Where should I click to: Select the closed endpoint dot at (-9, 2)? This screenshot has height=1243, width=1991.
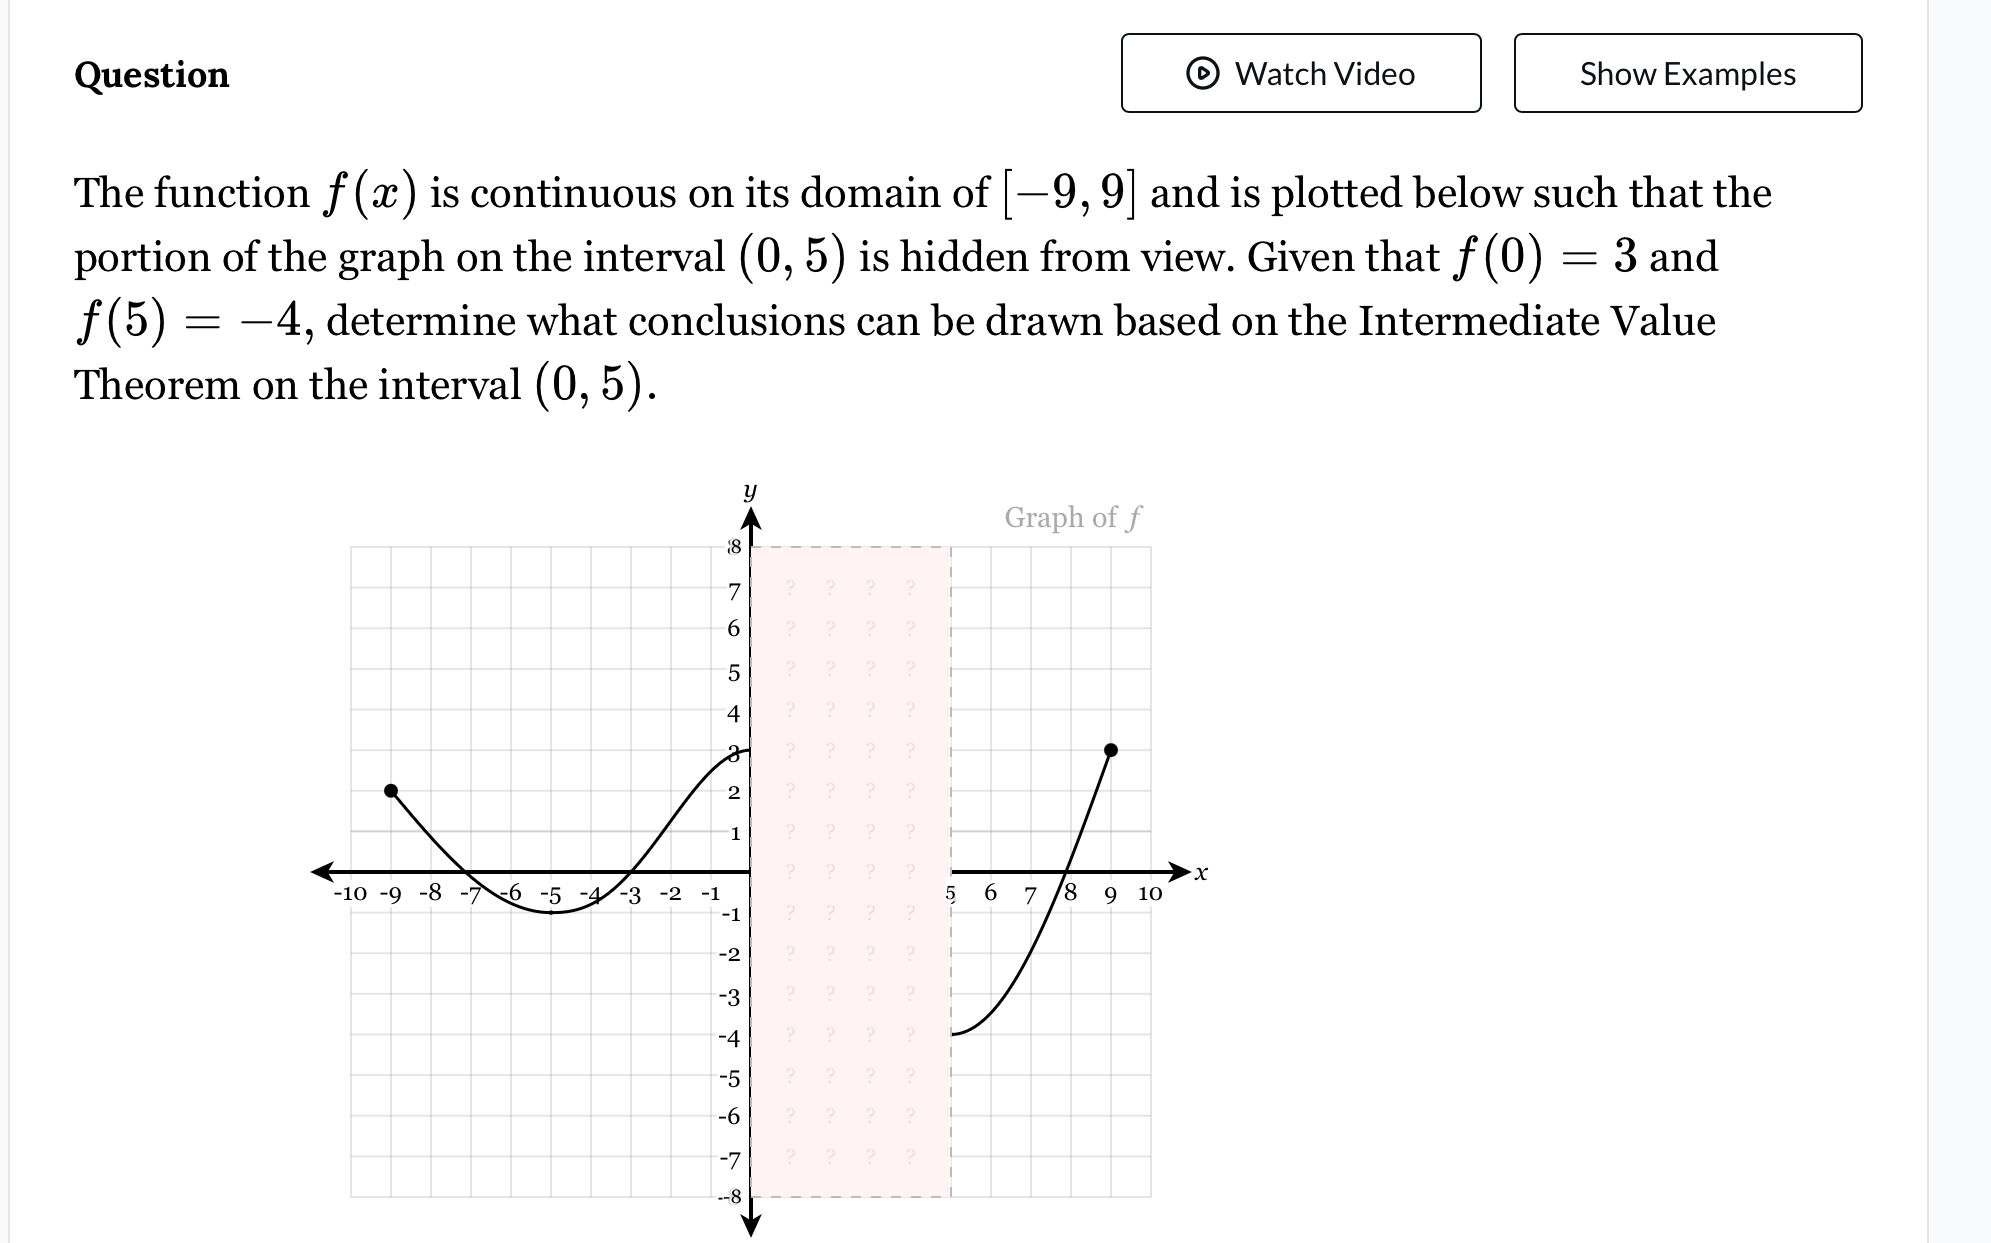click(x=390, y=791)
